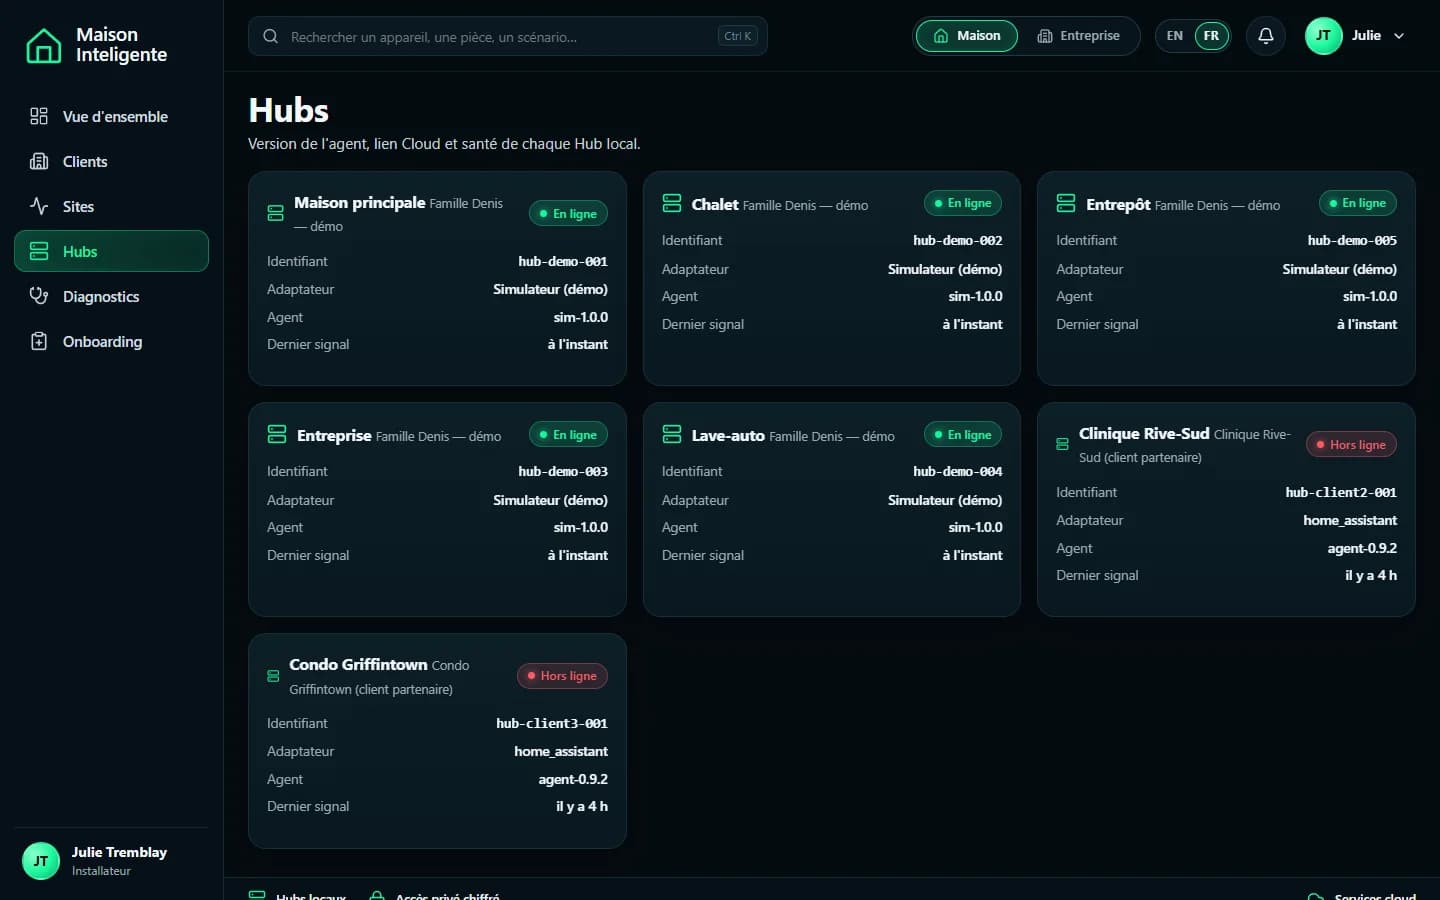Click Hors ligne badge on Clinique Rive-Sud
Screen dimensions: 1440x900
(x=1351, y=445)
